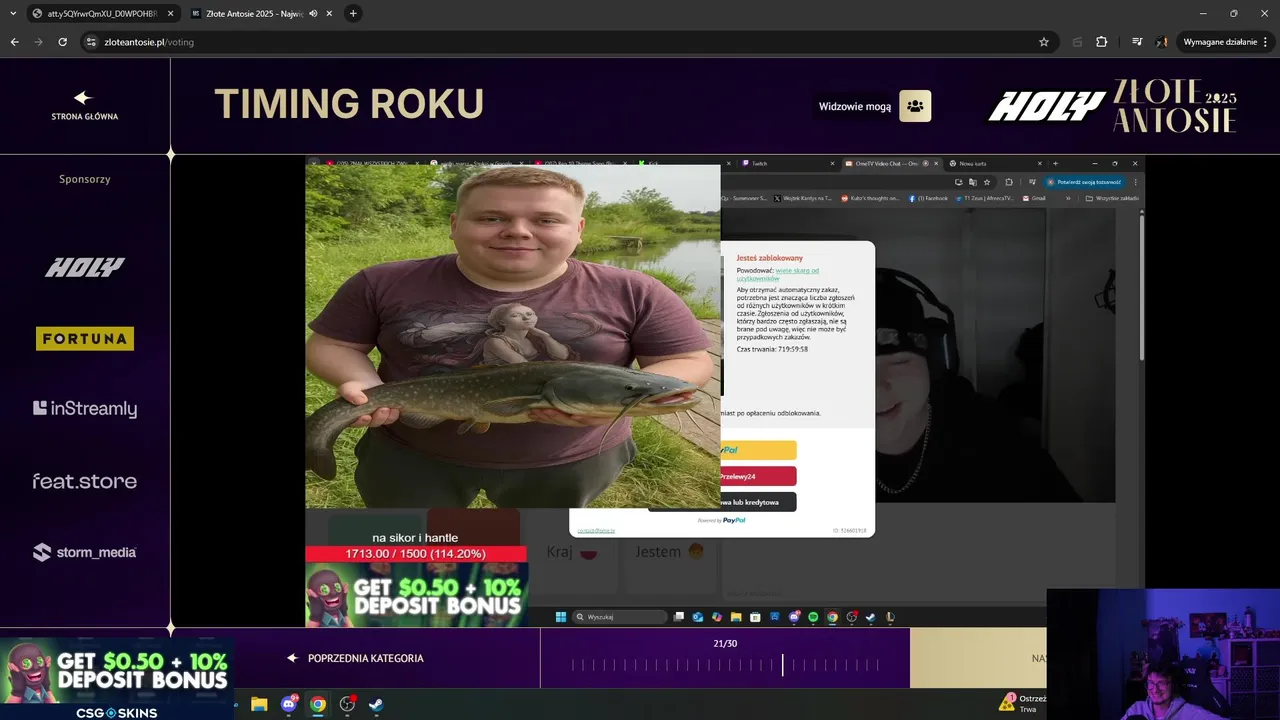Click the current 21/30 marker on progress bar

(x=783, y=664)
